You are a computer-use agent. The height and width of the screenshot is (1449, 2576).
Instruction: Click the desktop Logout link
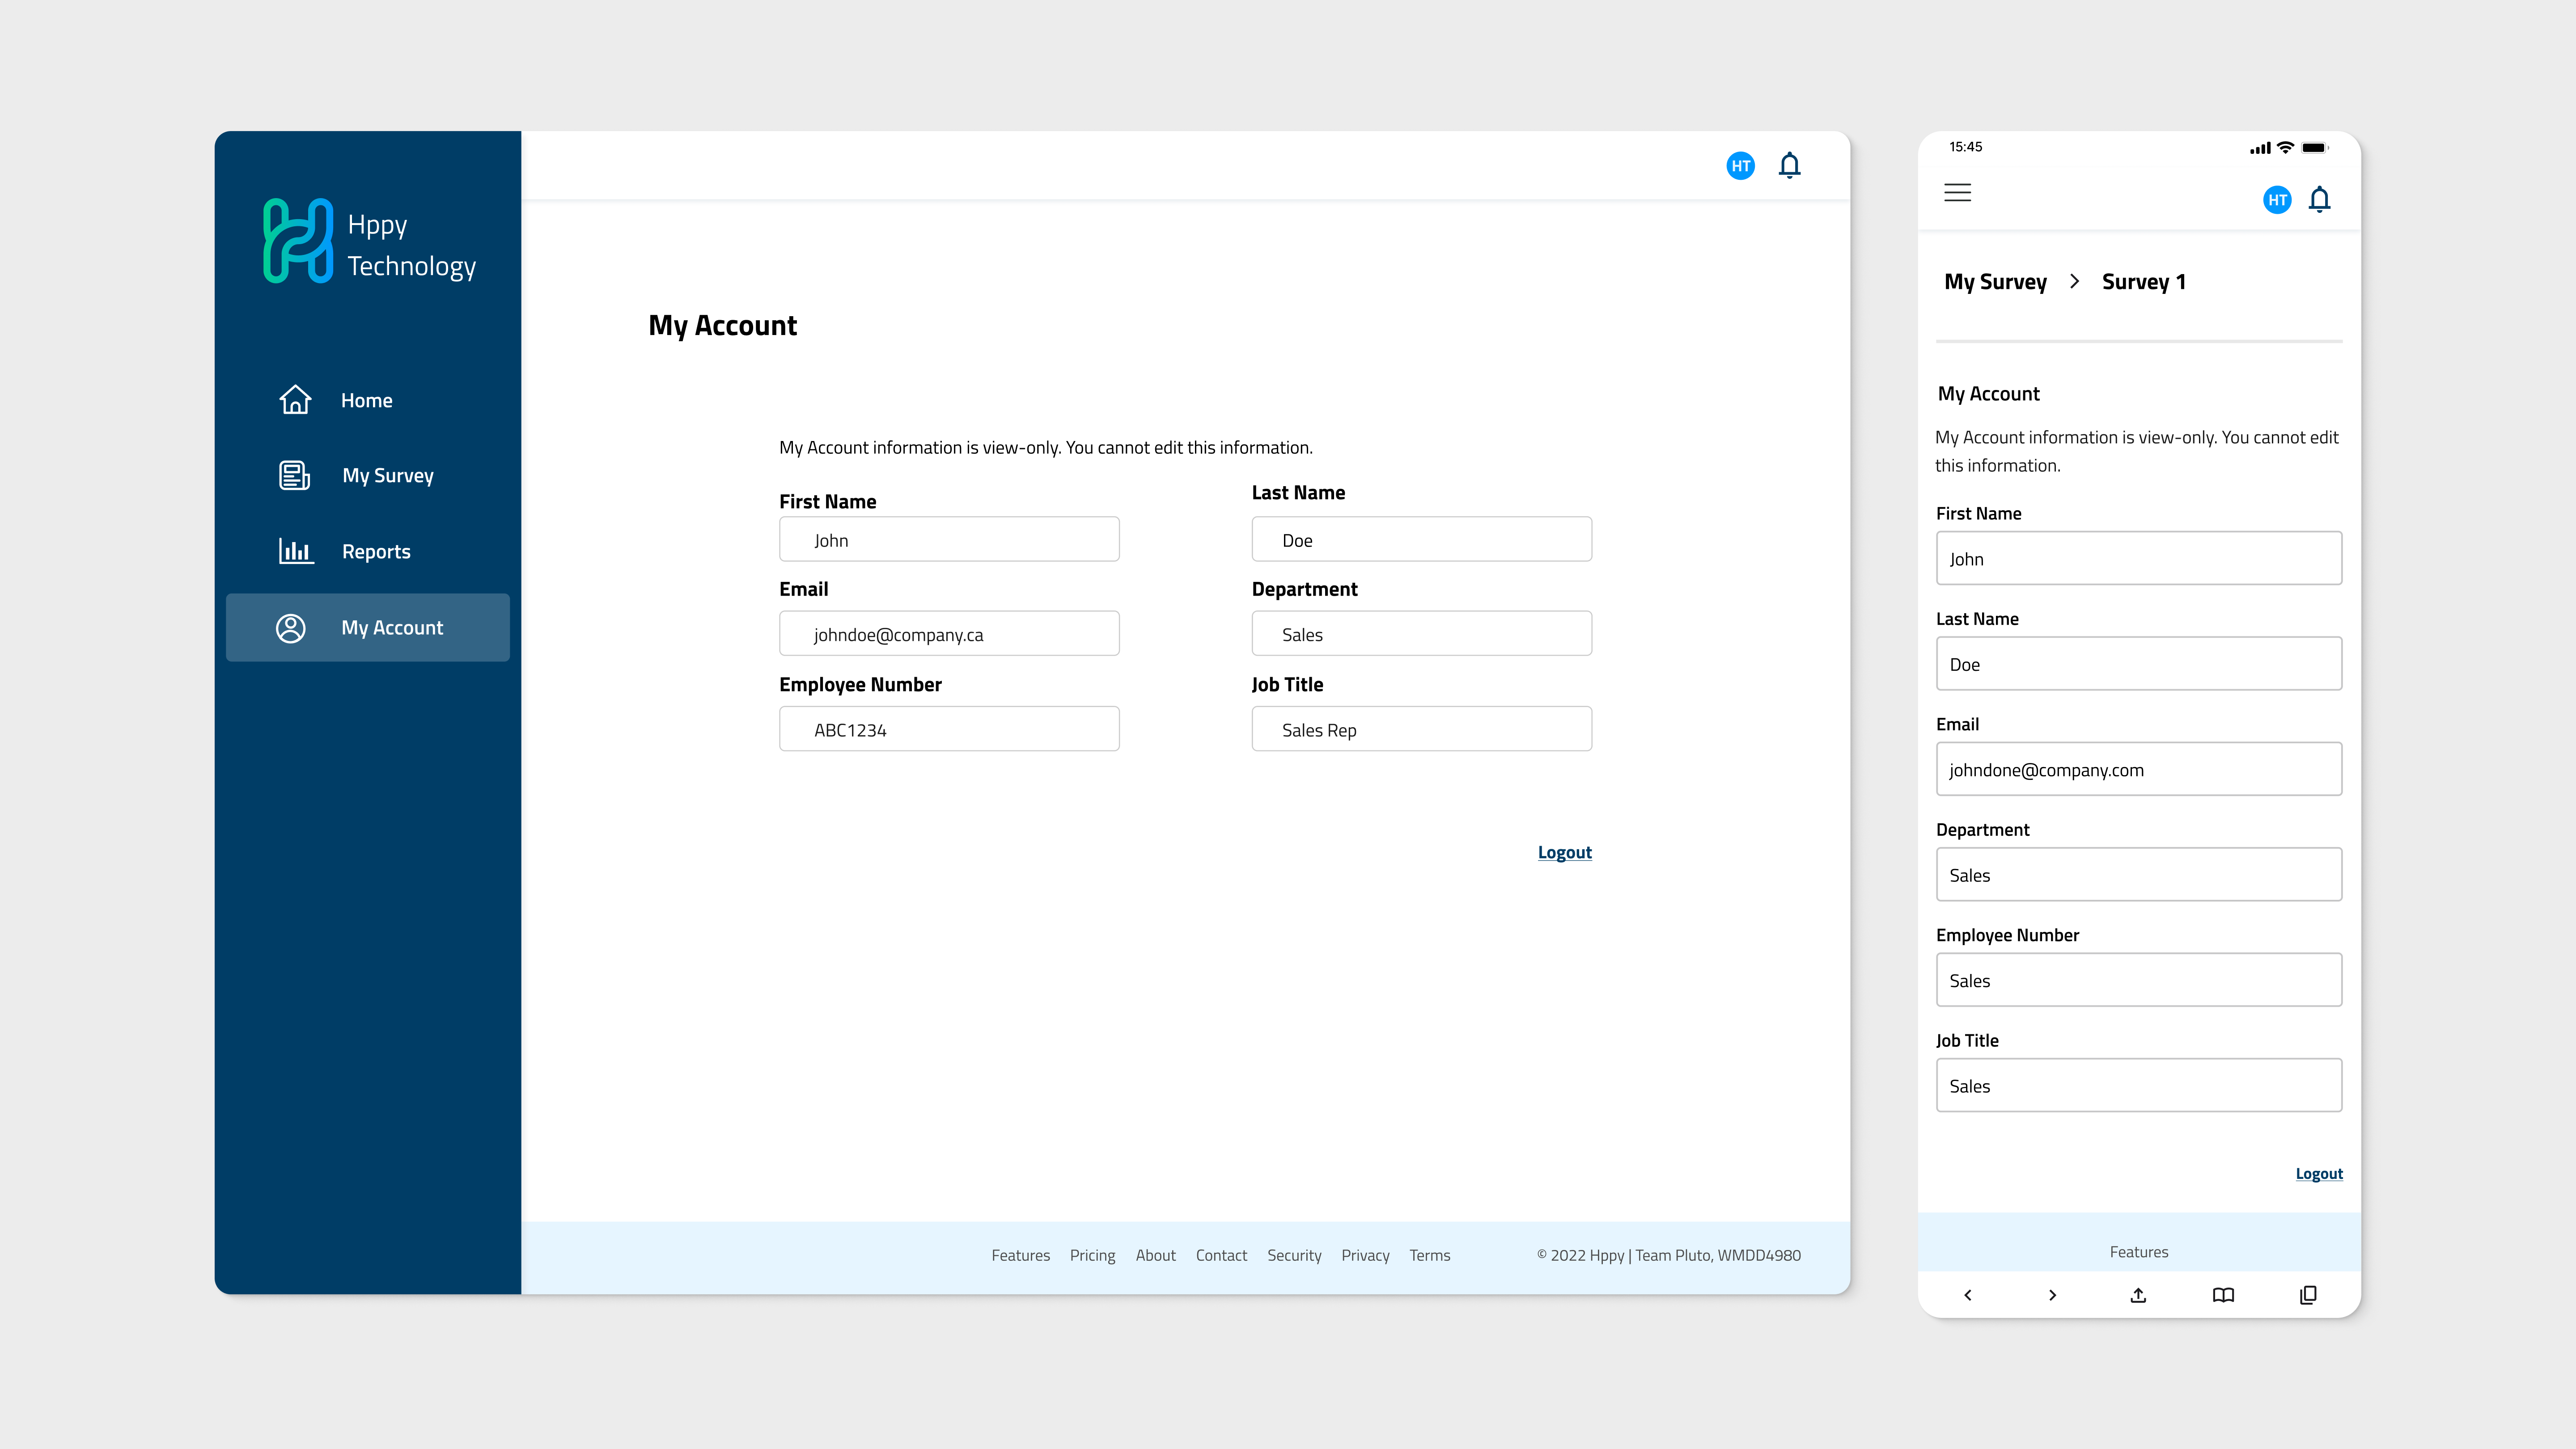point(1564,852)
